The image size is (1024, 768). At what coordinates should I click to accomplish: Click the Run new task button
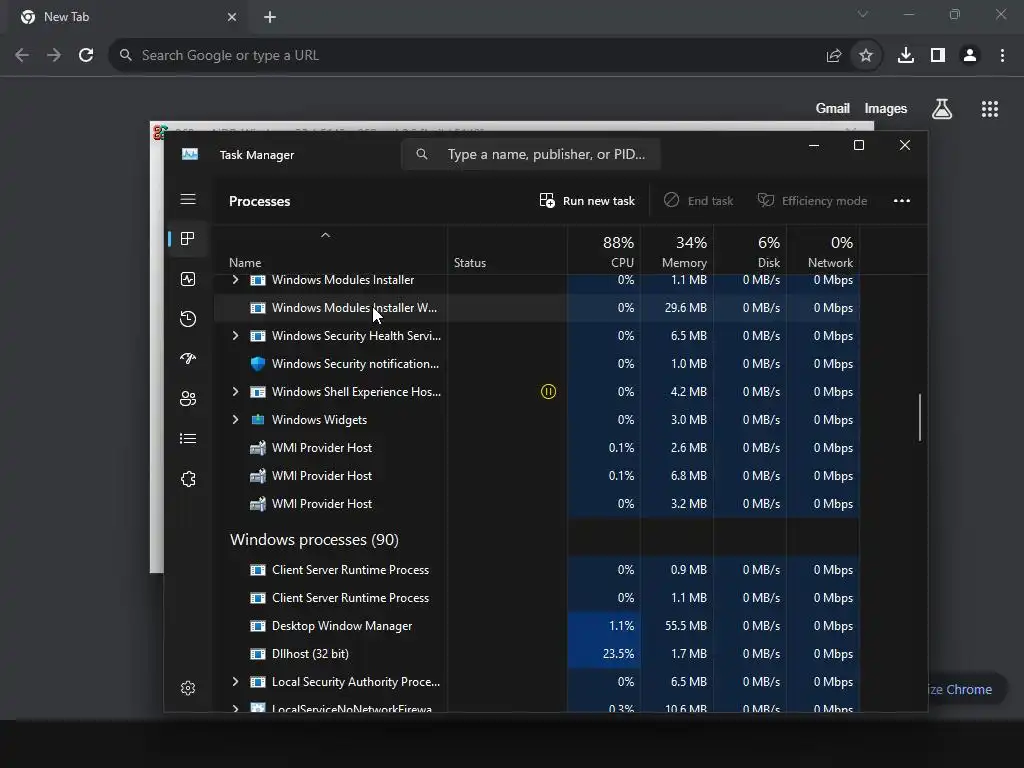tap(586, 200)
